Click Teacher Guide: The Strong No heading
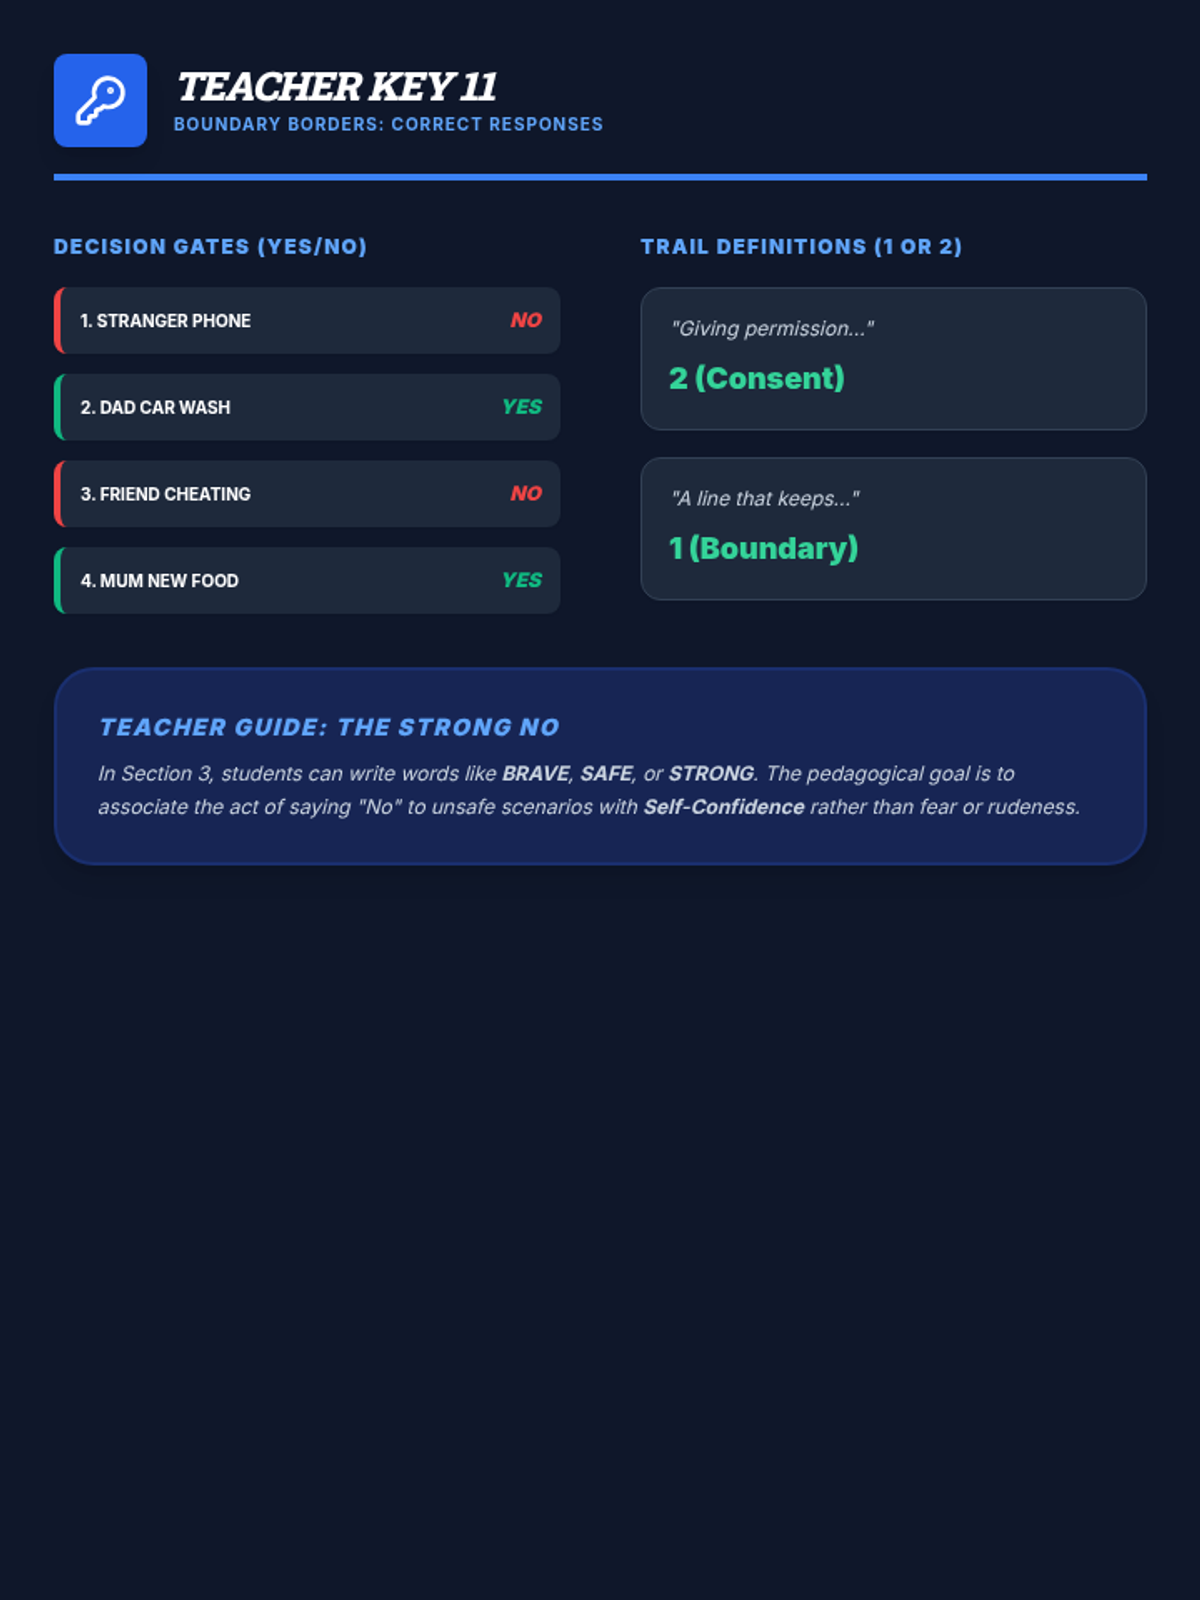The height and width of the screenshot is (1600, 1200). (x=329, y=727)
